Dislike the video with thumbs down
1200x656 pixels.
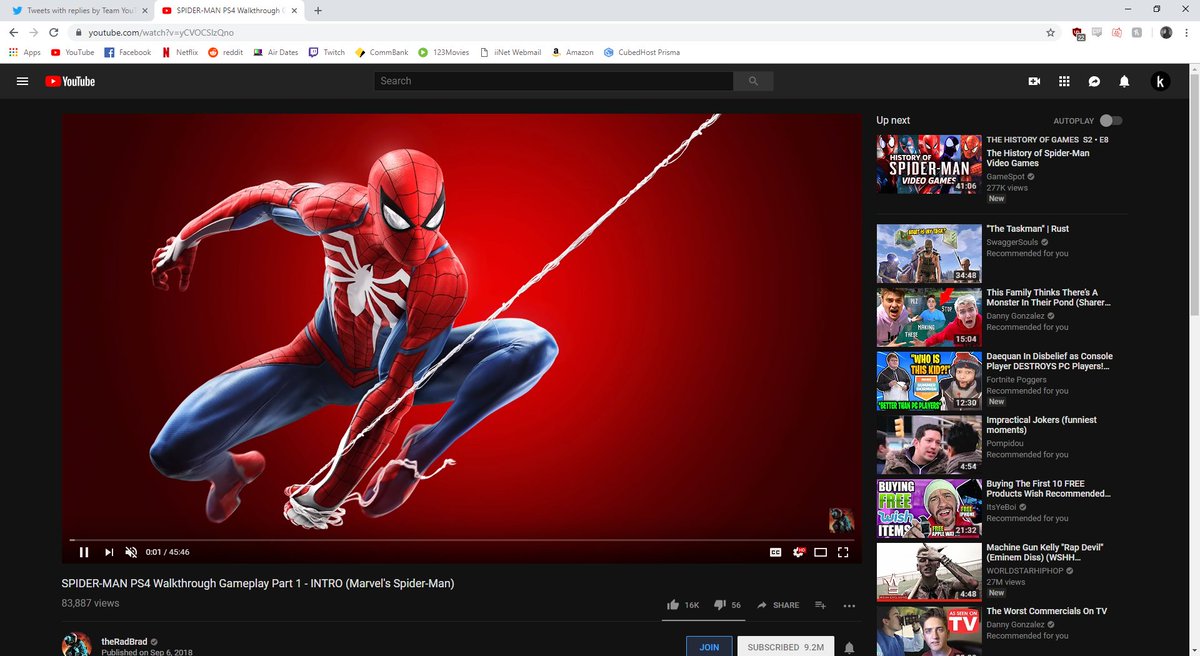tap(729, 605)
